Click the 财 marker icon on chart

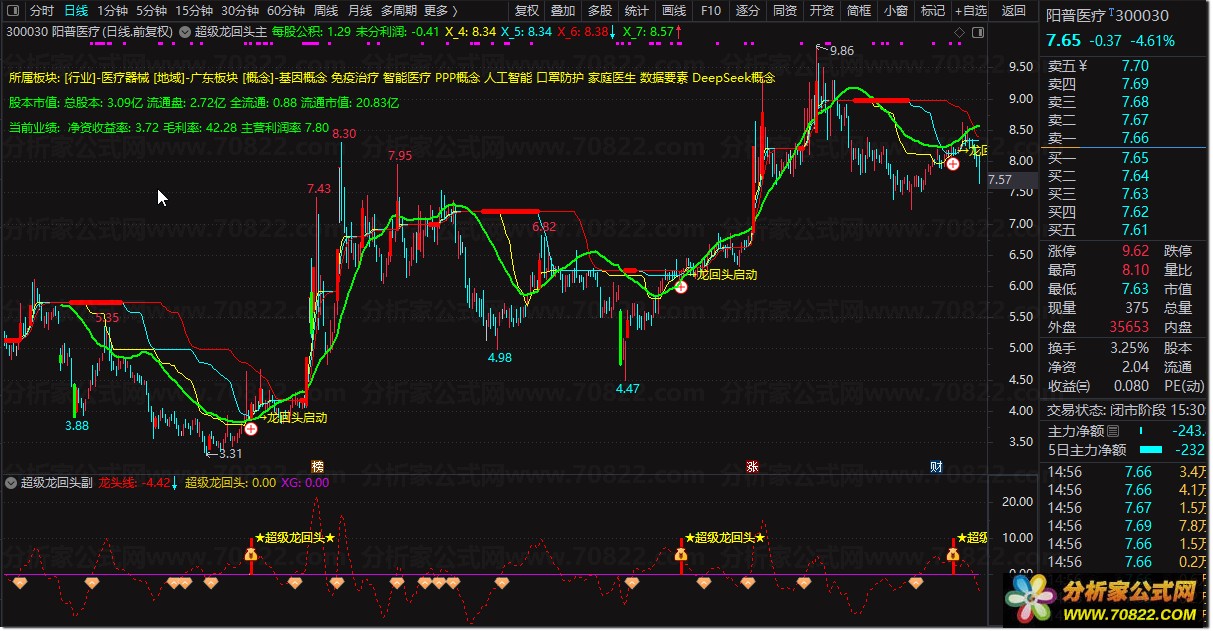936,466
